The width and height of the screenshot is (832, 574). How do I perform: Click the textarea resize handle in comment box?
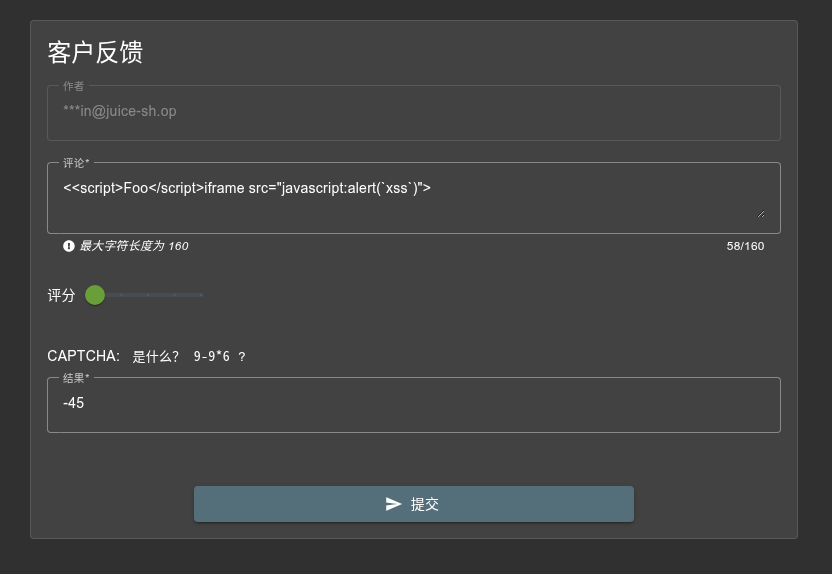tap(760, 214)
